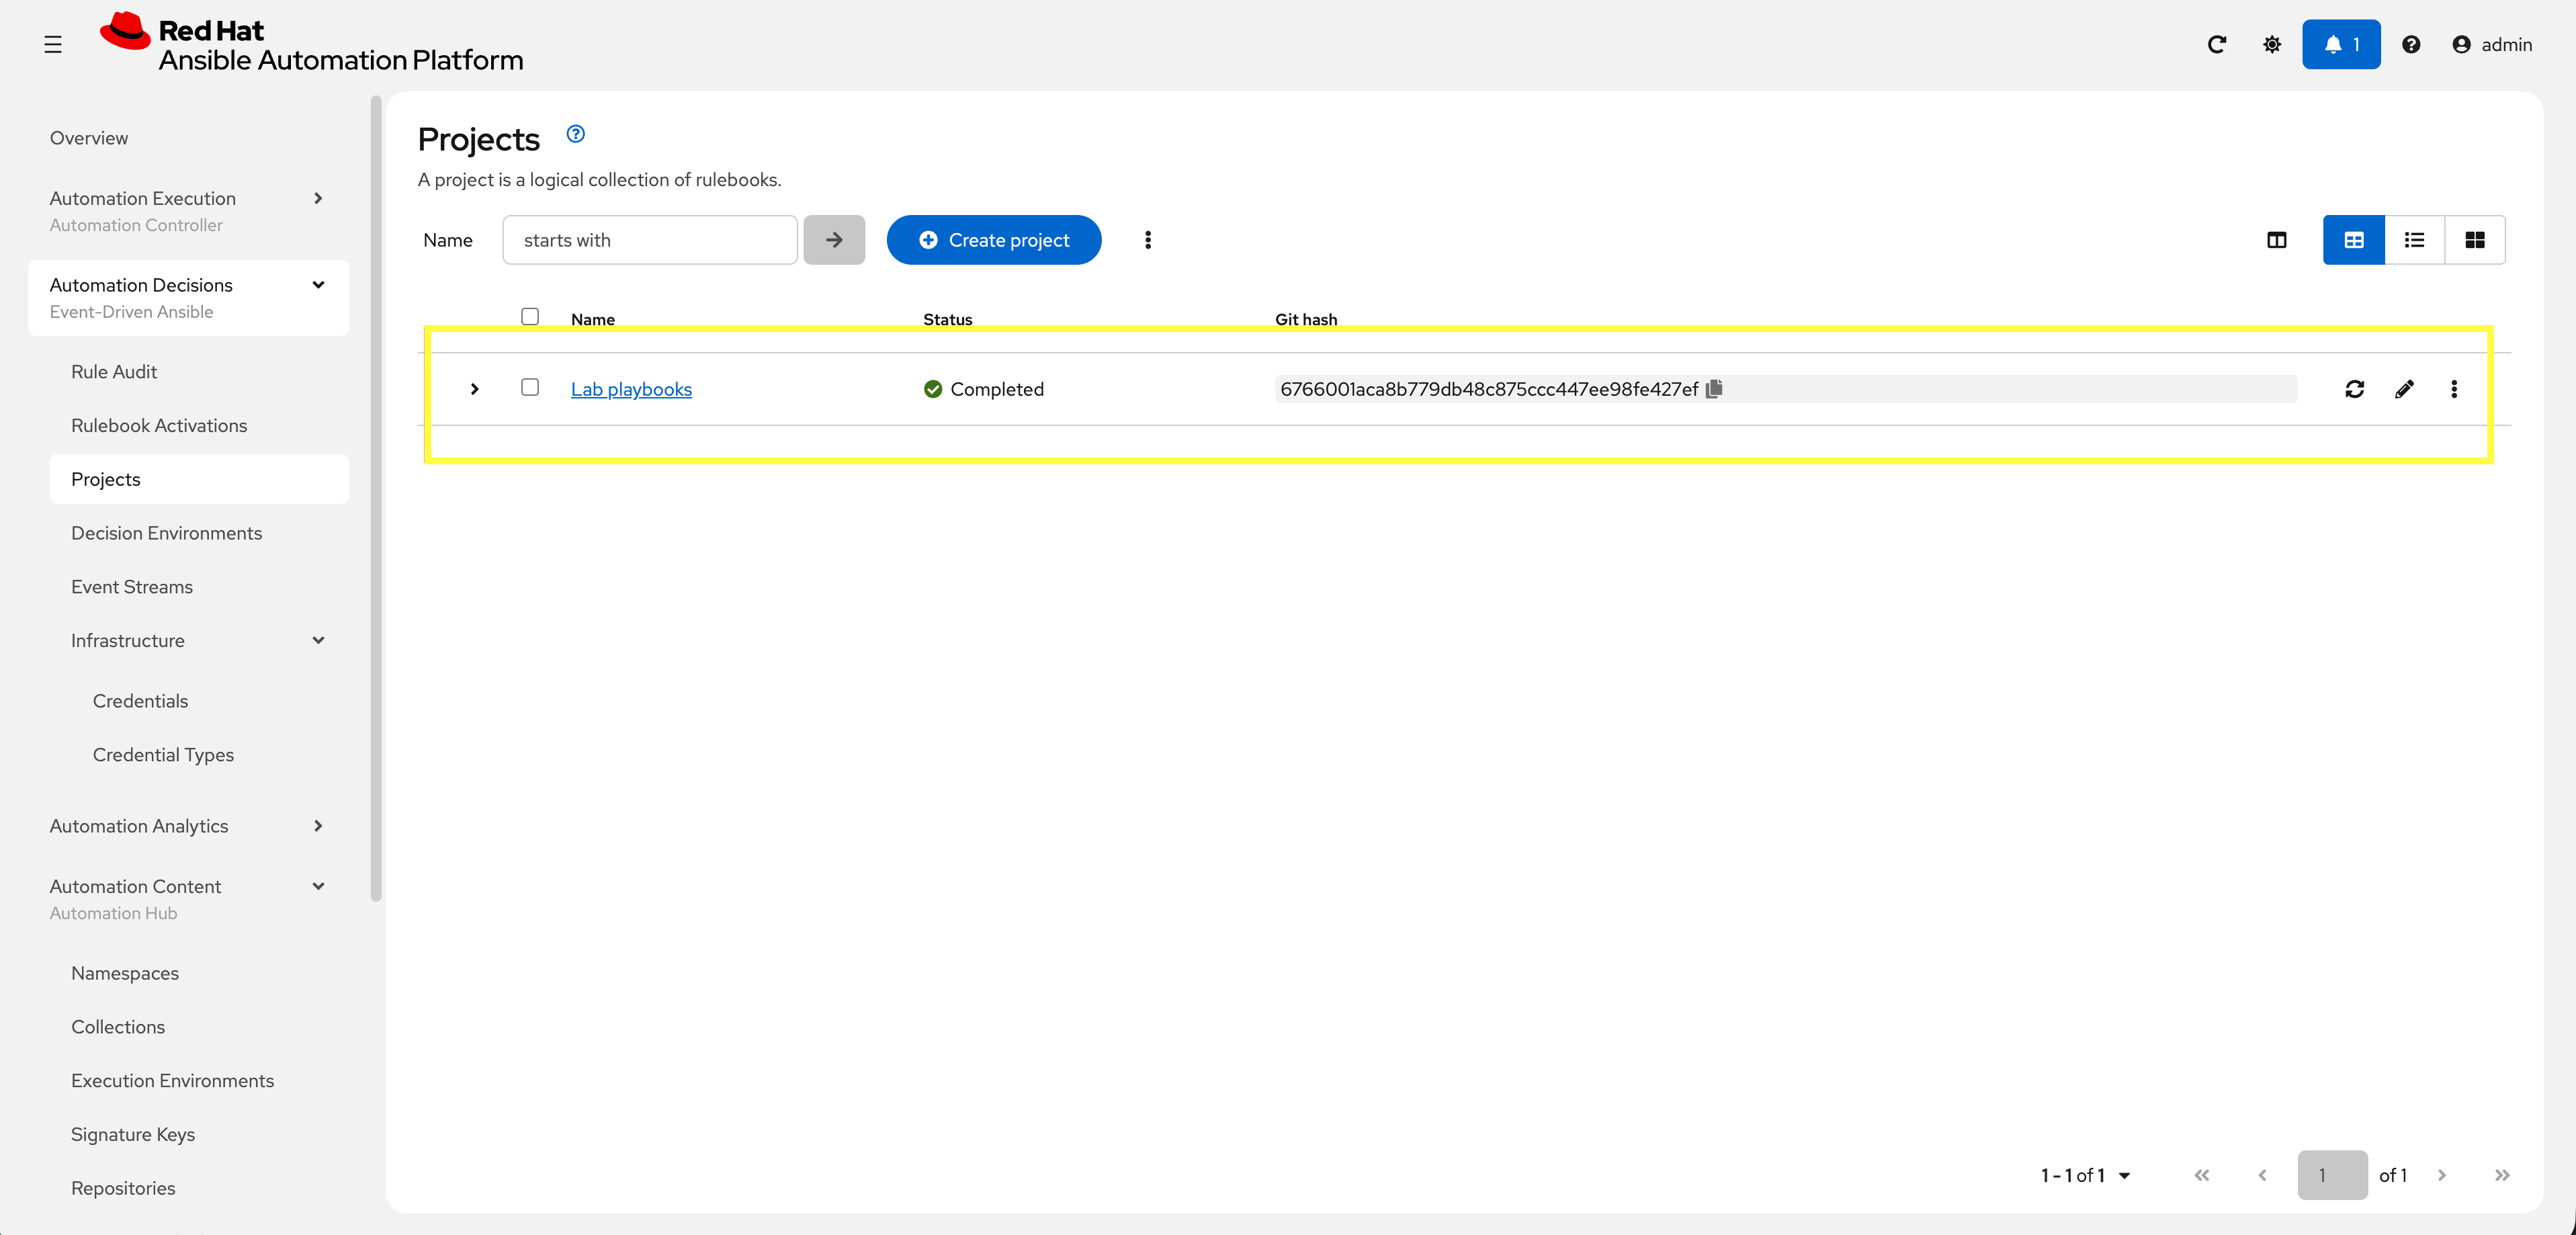Copy the Git hash value
Screen dimensions: 2576x1235
coord(1714,389)
